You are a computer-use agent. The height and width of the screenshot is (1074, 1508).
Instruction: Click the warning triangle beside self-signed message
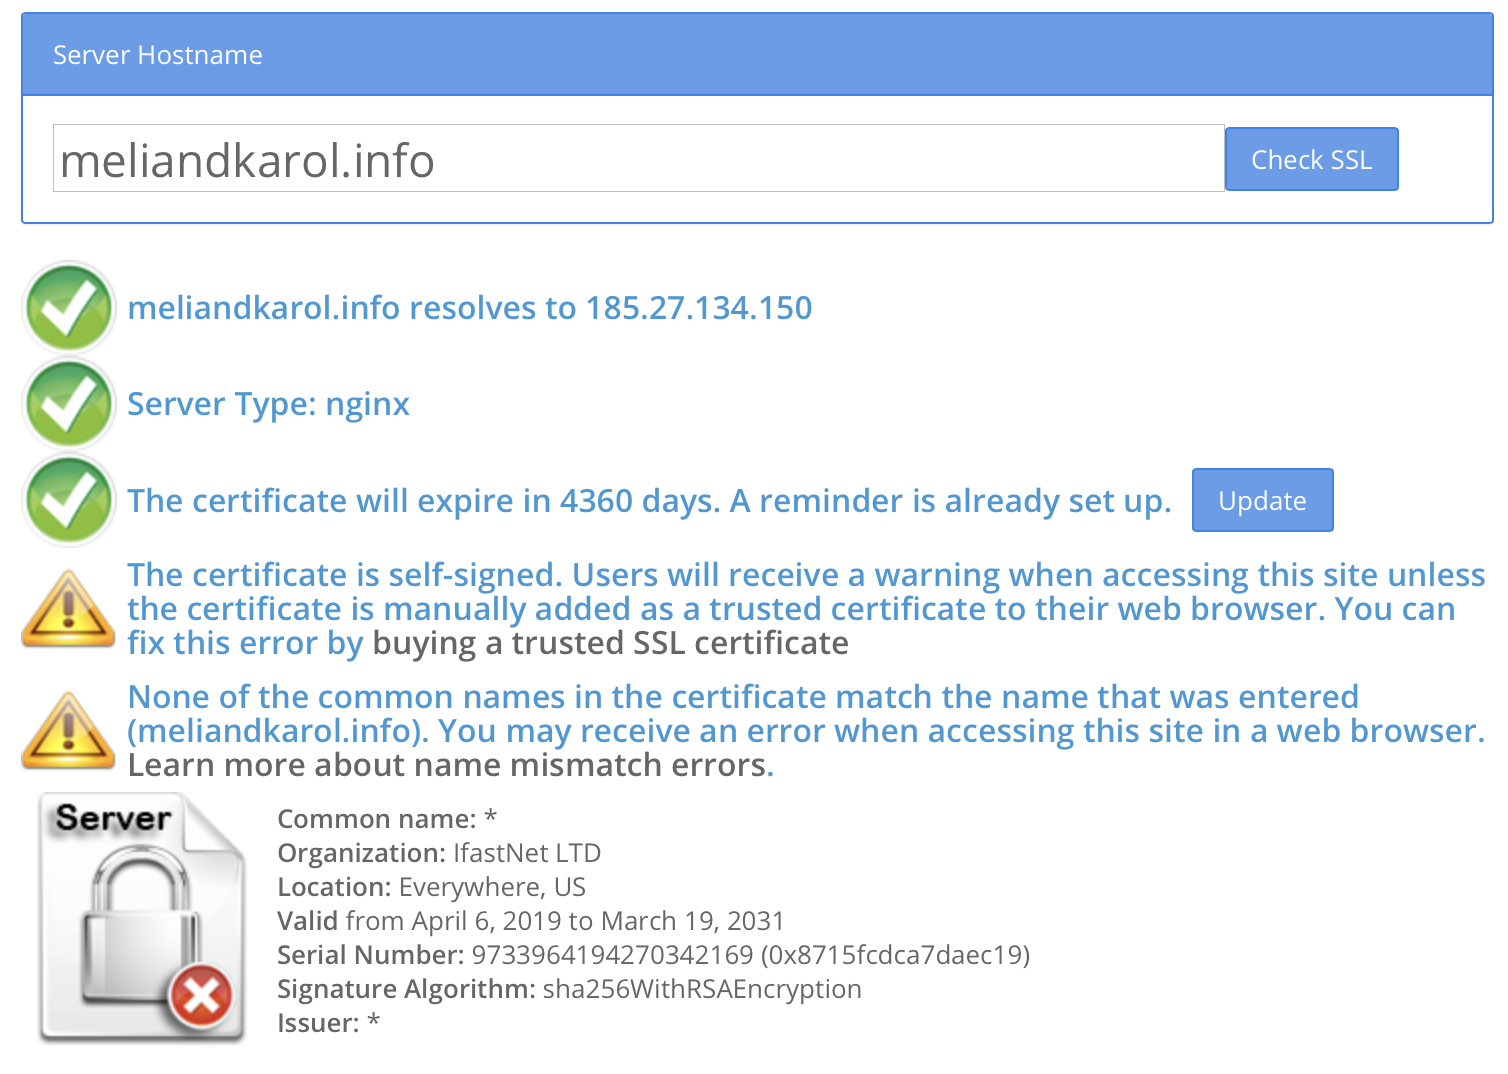click(68, 609)
